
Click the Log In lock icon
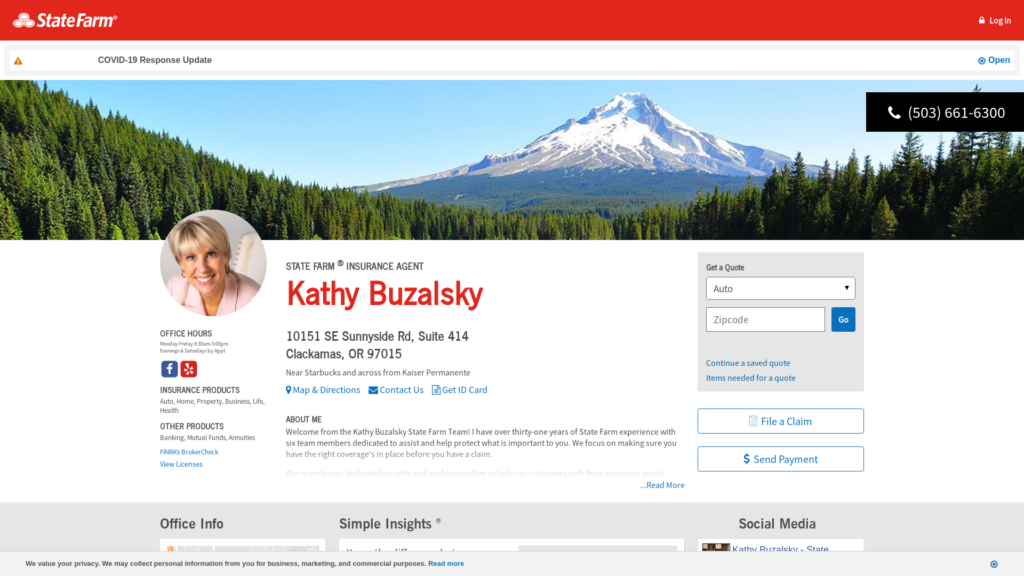[982, 21]
